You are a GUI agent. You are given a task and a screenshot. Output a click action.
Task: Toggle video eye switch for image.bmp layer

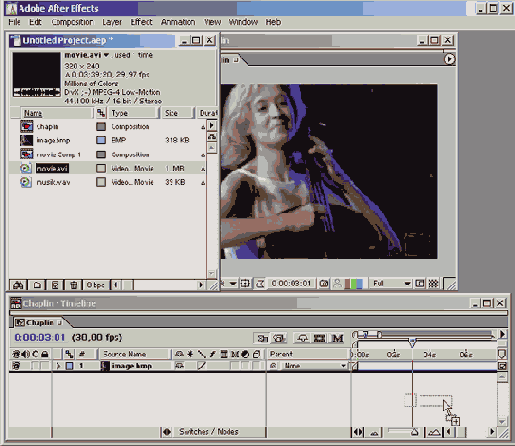coord(16,366)
